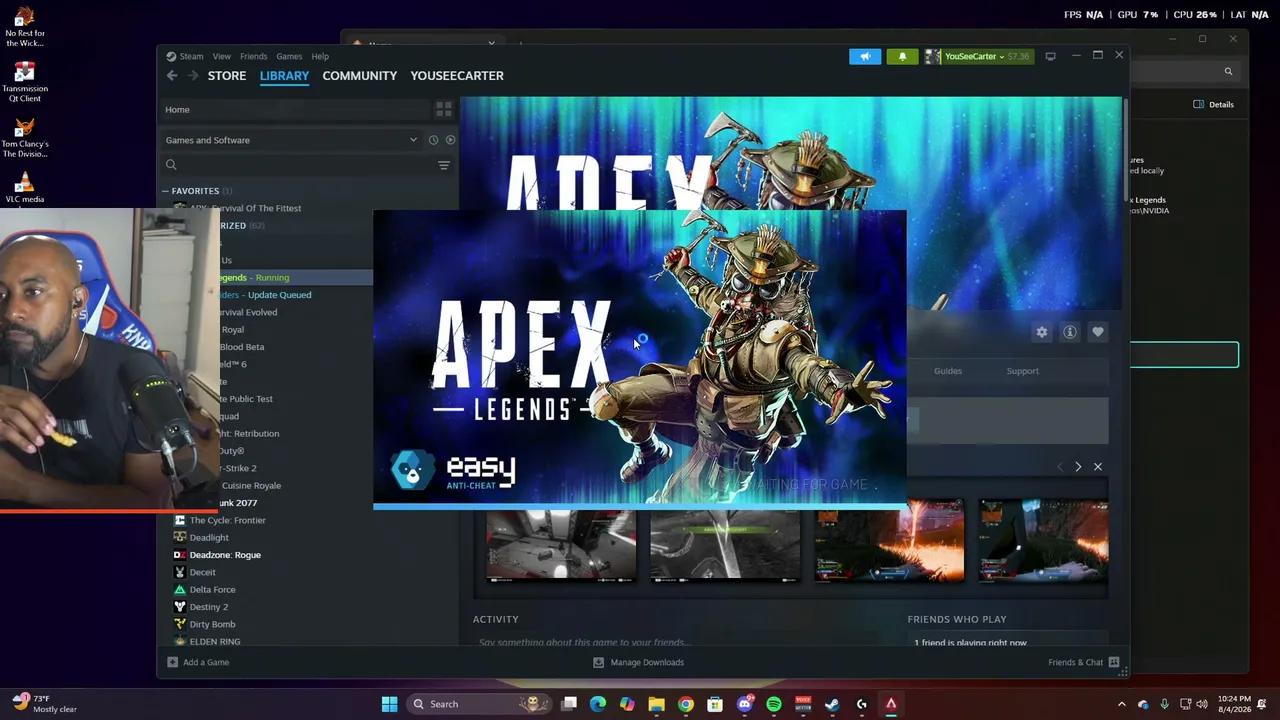Favorite Apex Legends with heart icon
The width and height of the screenshot is (1280, 720).
click(x=1098, y=332)
